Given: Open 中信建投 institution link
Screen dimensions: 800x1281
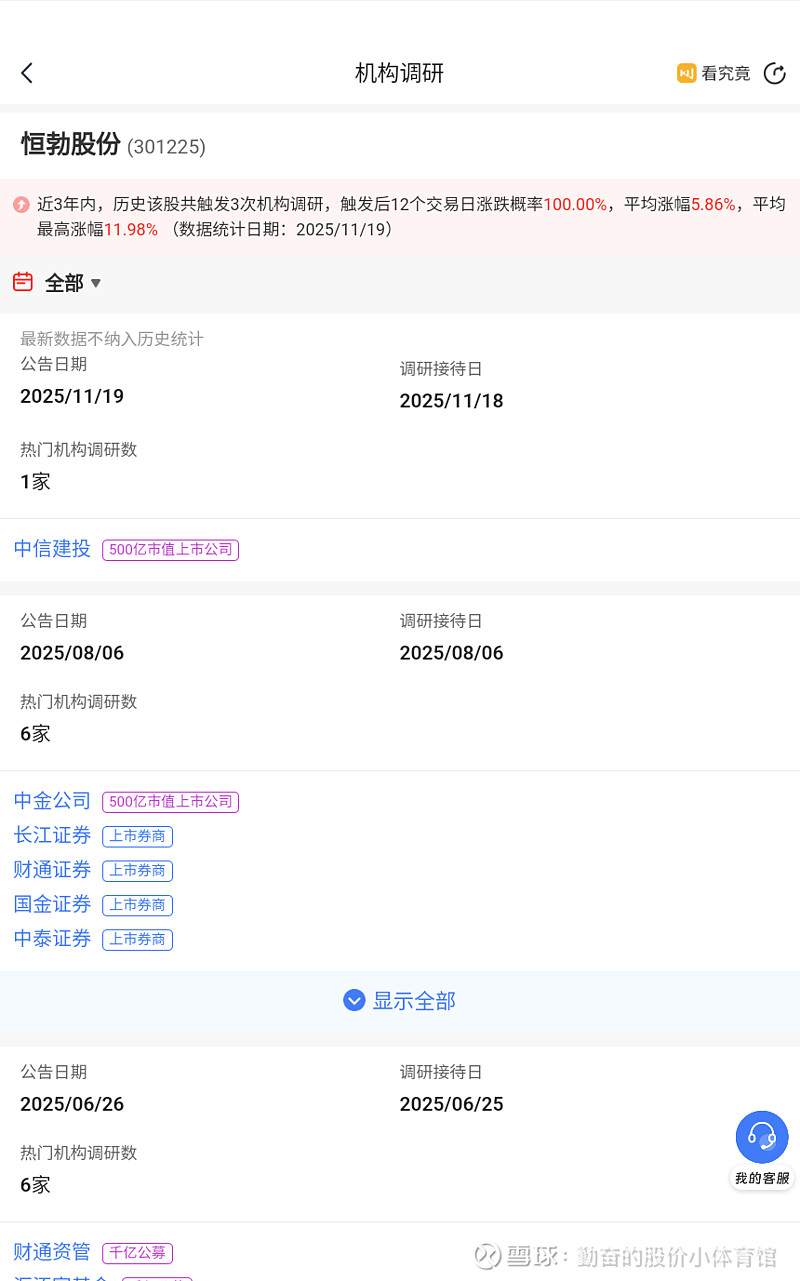Looking at the screenshot, I should coord(52,549).
